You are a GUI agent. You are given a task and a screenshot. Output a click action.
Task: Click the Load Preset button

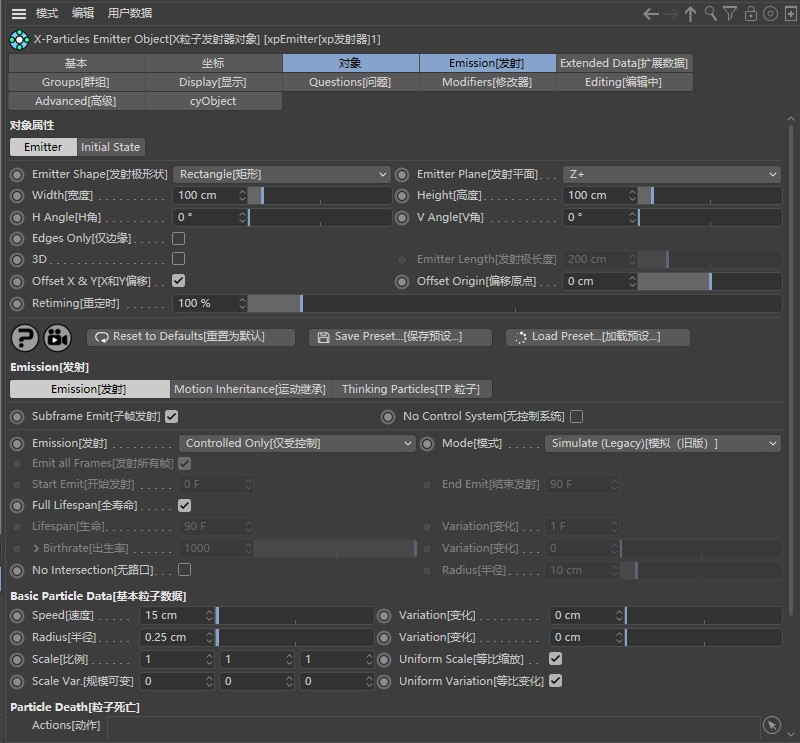pyautogui.click(x=598, y=337)
